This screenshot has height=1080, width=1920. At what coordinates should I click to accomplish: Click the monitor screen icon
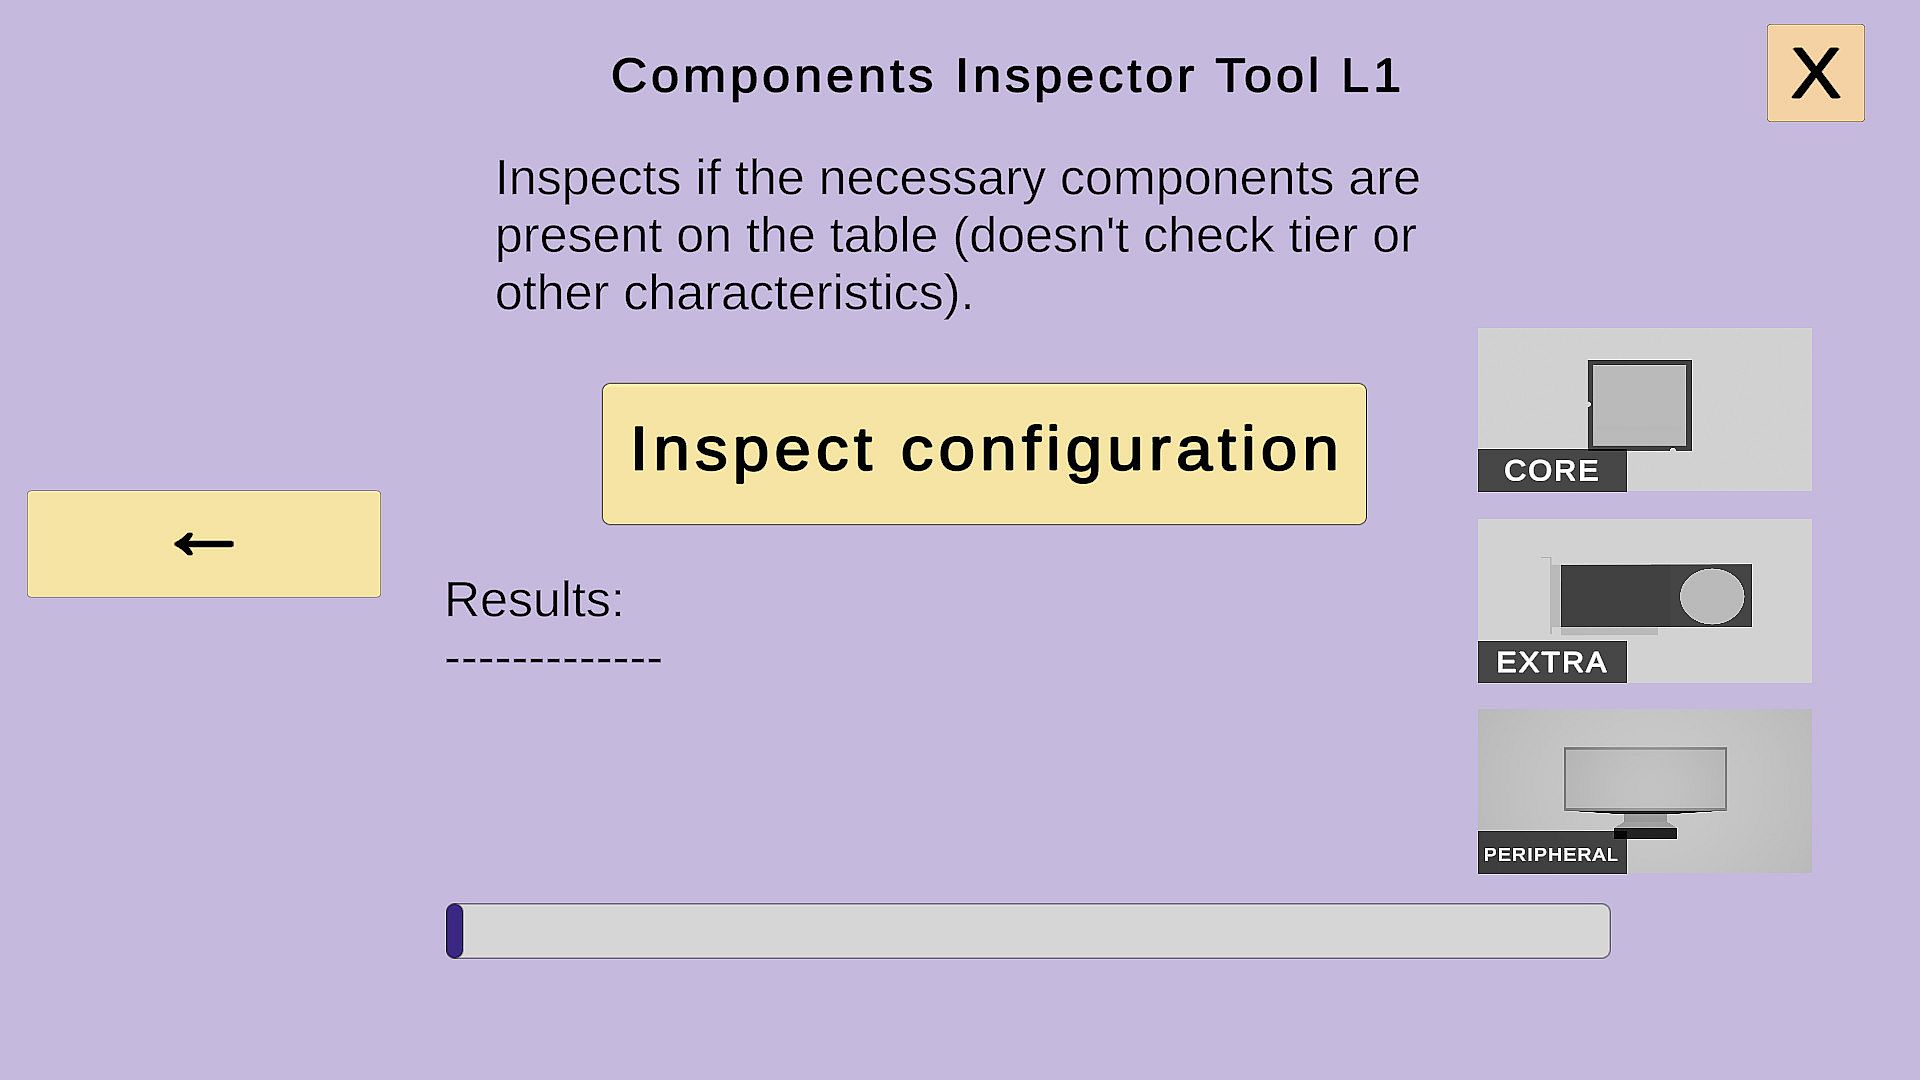(1644, 778)
